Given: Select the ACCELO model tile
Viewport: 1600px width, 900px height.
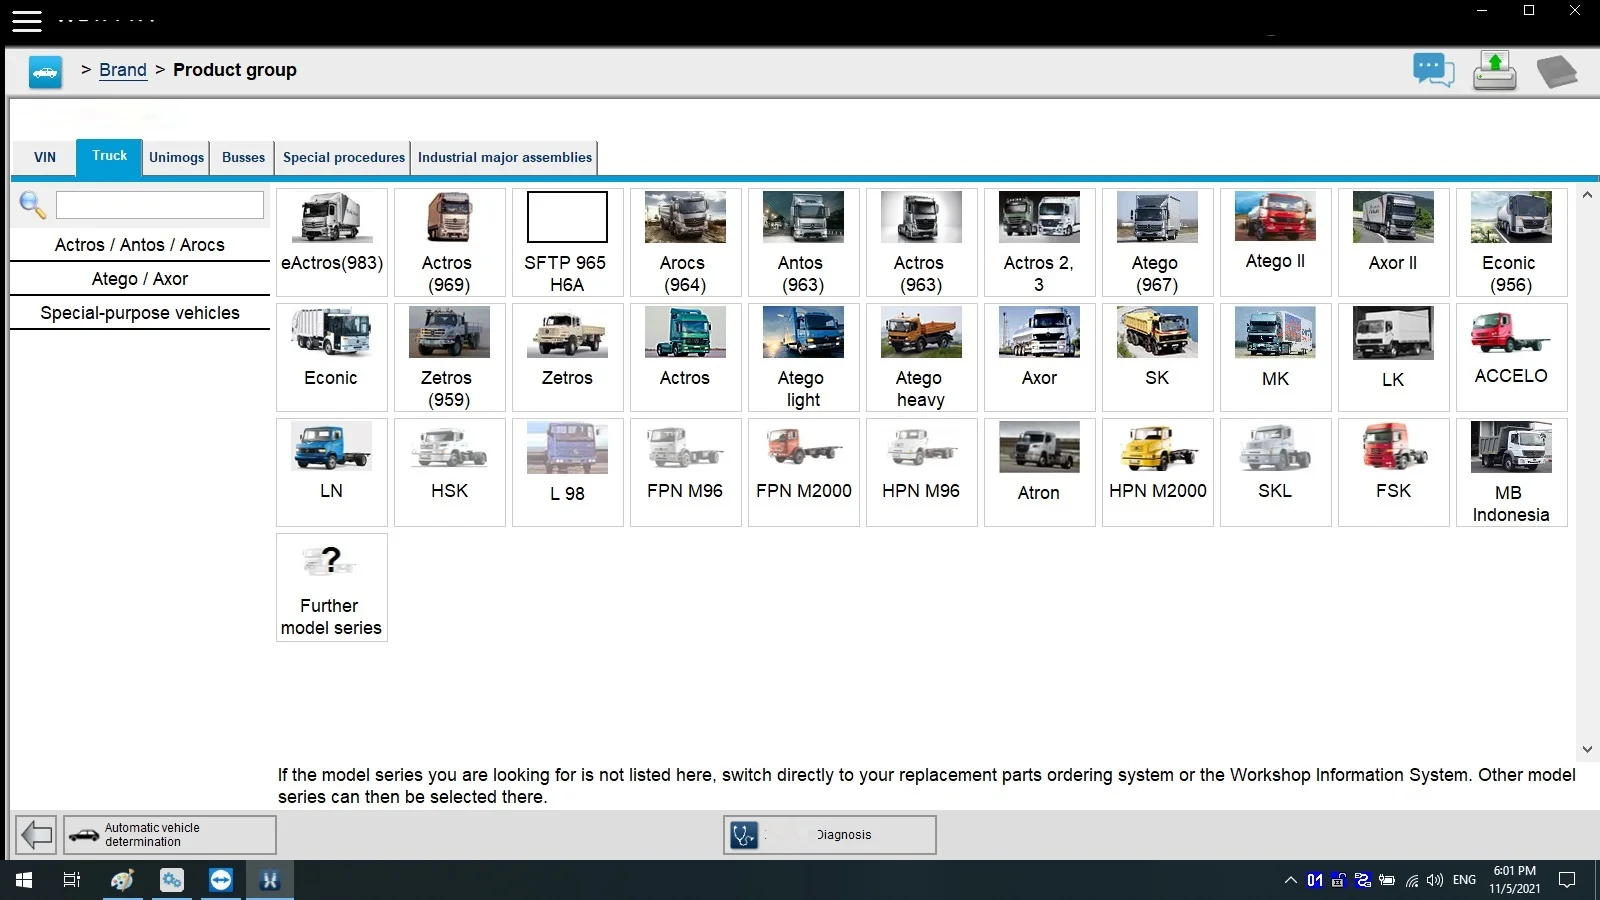Looking at the screenshot, I should [1512, 357].
